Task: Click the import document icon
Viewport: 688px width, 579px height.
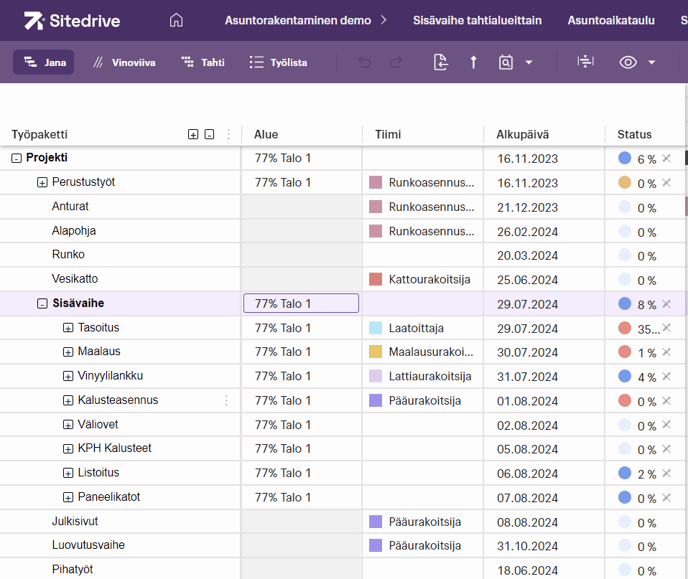Action: point(441,62)
